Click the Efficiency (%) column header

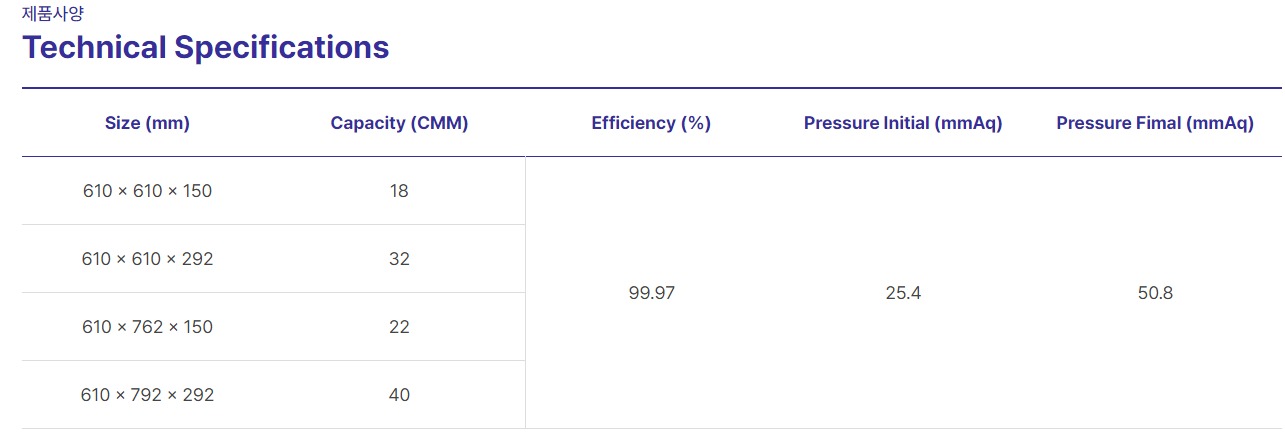click(x=651, y=123)
